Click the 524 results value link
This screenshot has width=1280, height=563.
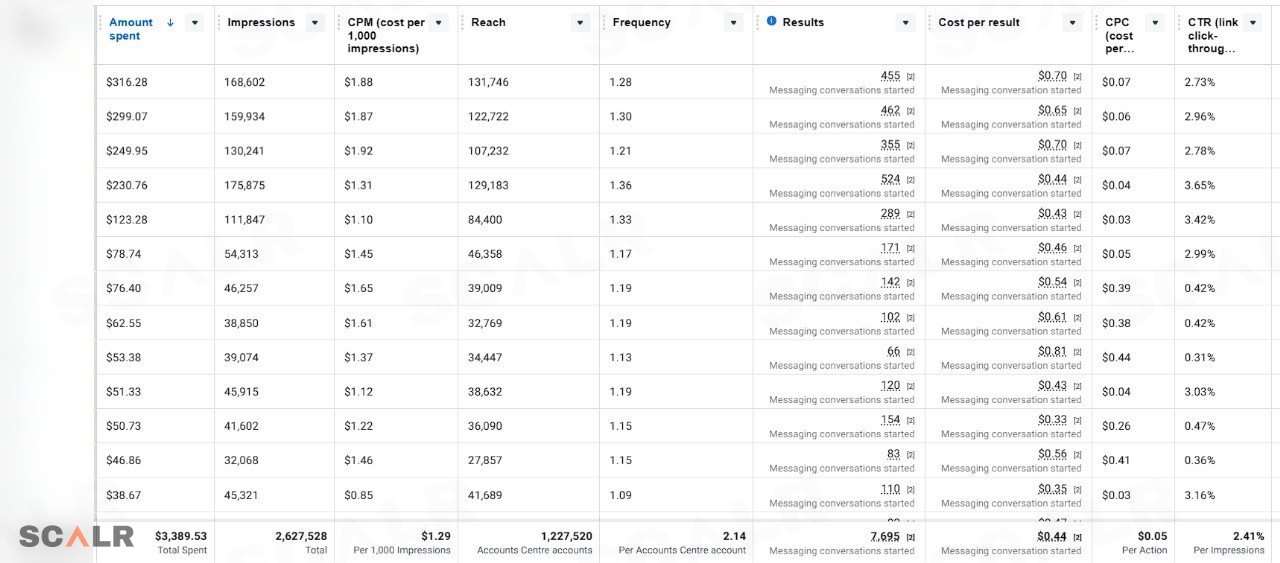pyautogui.click(x=890, y=179)
